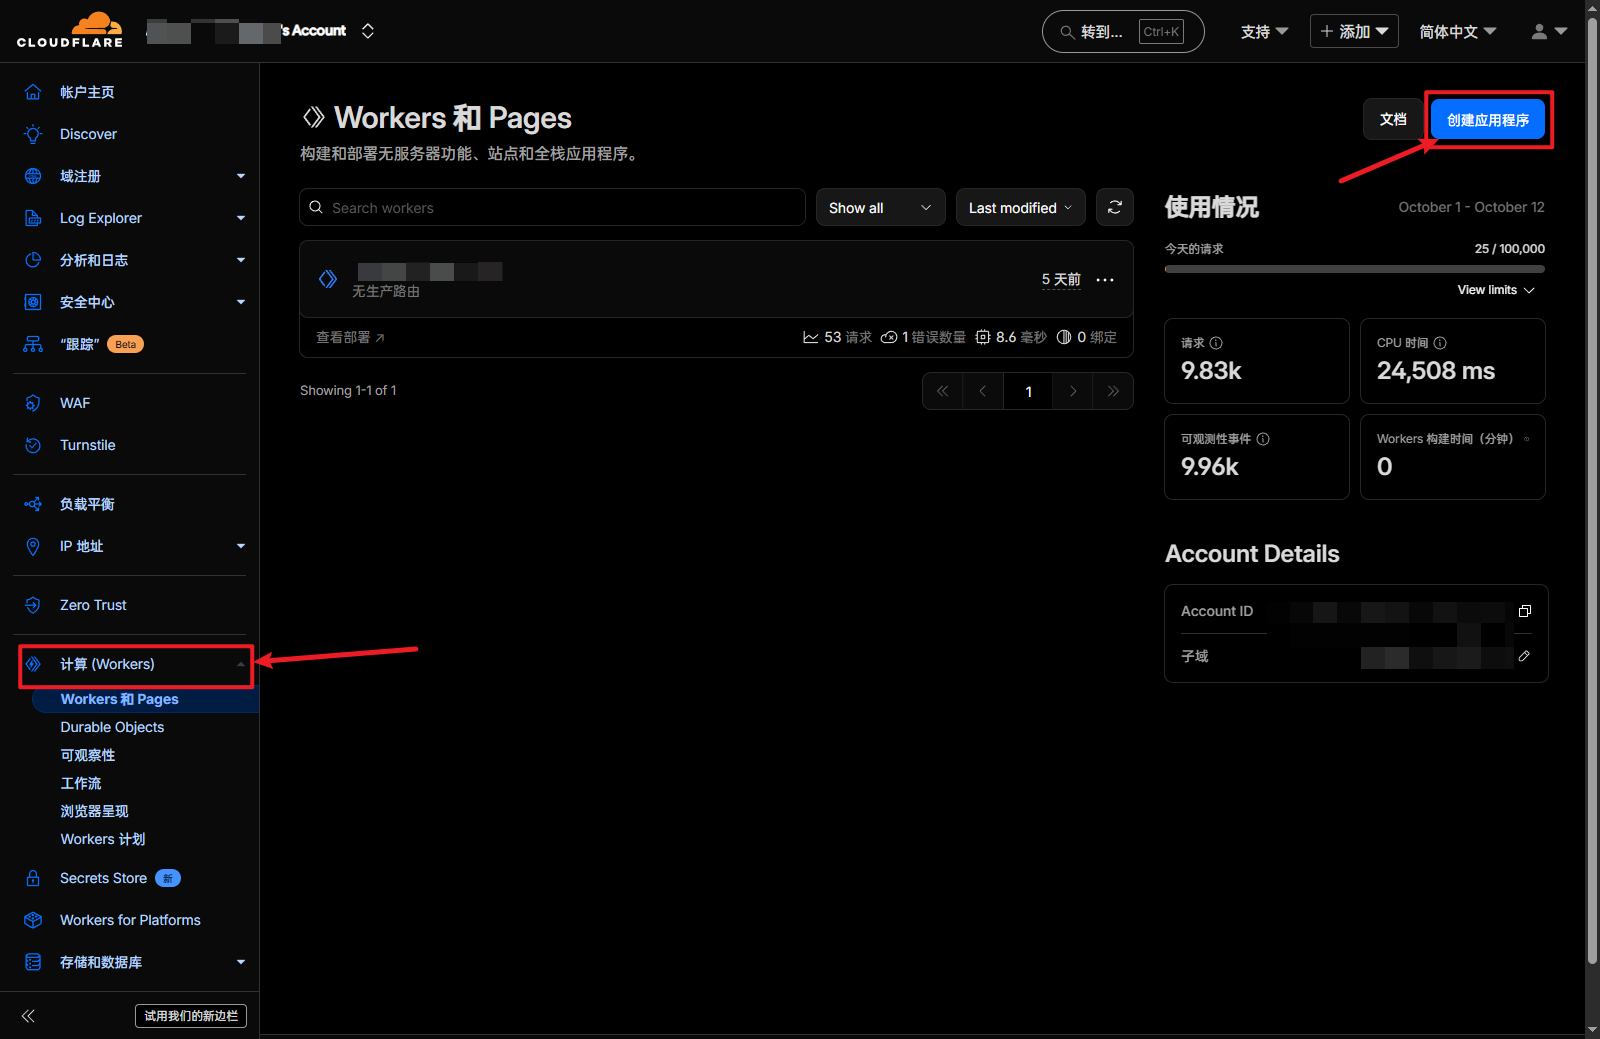Refresh the workers list
The image size is (1600, 1039).
pos(1114,207)
